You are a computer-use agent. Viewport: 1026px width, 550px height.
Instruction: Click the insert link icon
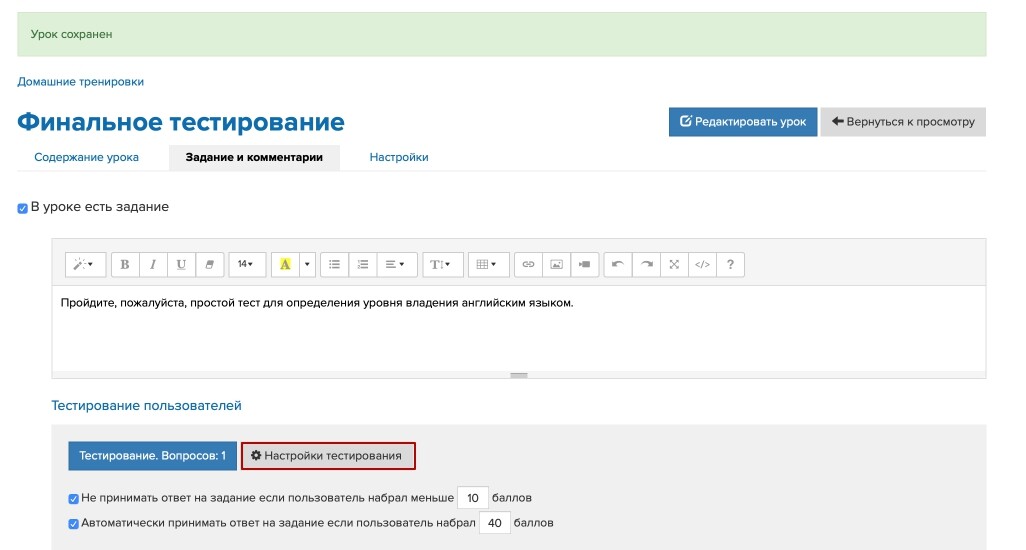click(528, 264)
